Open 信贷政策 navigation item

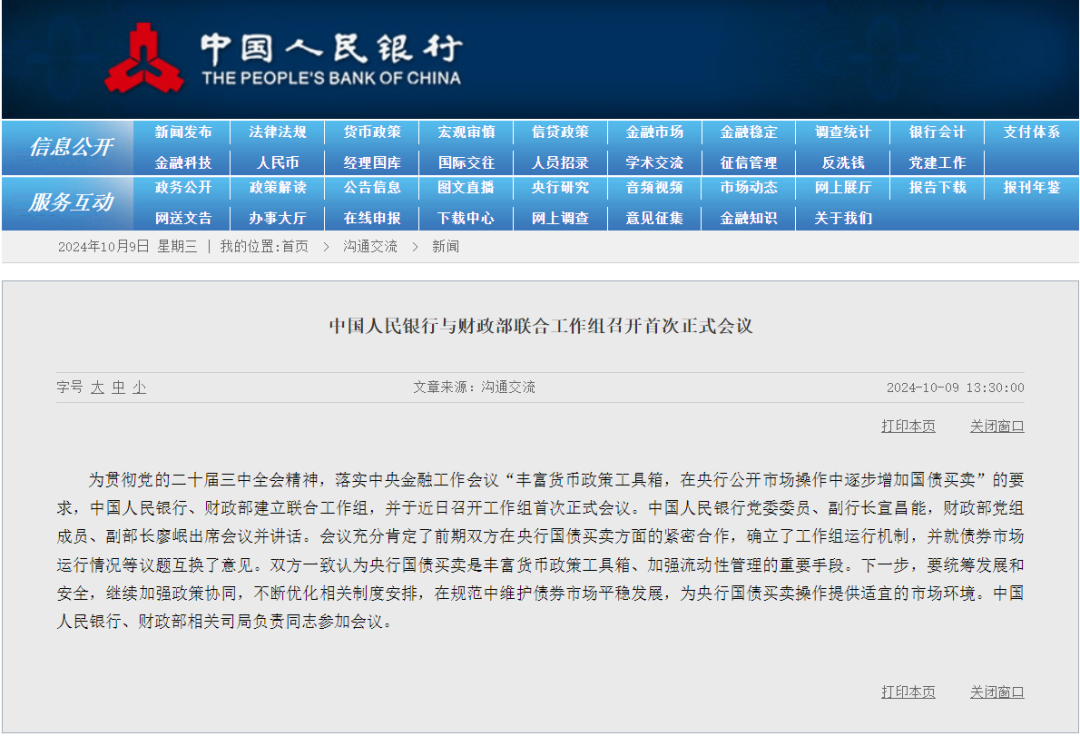pos(560,132)
